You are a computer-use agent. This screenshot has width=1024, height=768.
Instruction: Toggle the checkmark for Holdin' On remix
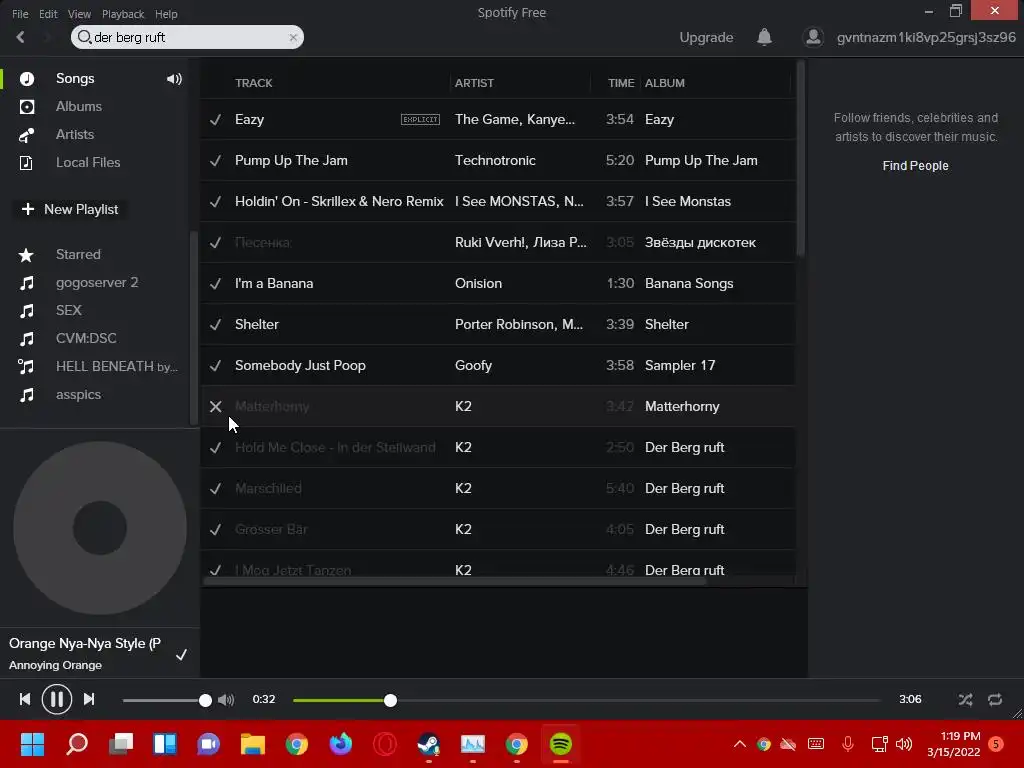point(216,202)
